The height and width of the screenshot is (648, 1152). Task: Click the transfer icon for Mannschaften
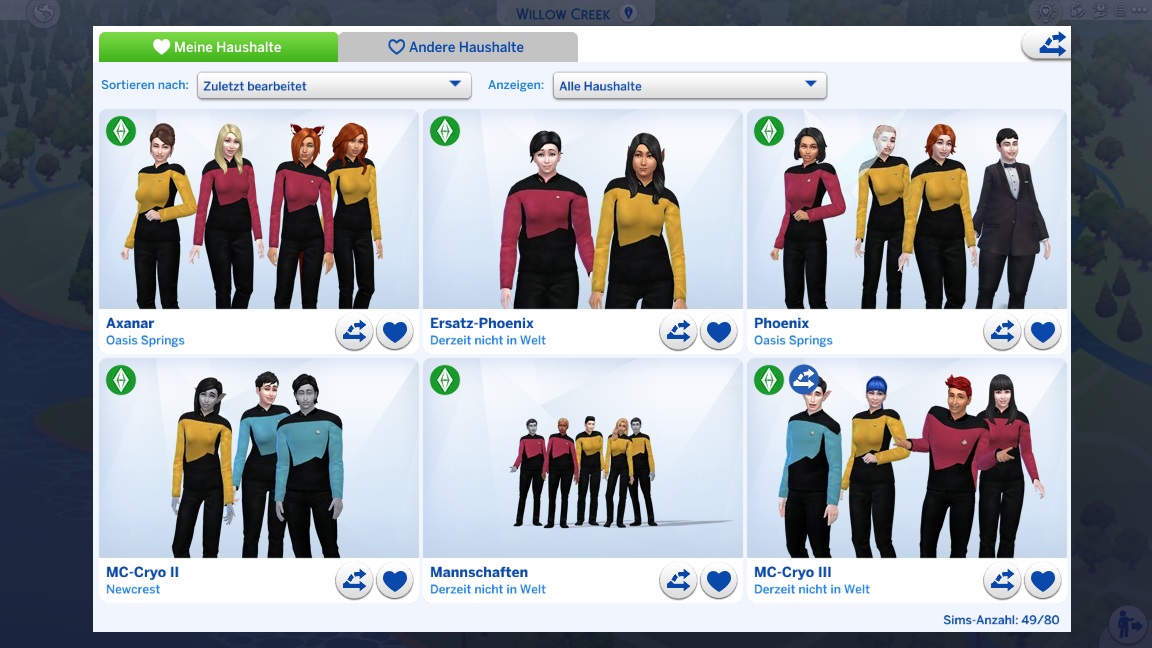click(x=678, y=581)
